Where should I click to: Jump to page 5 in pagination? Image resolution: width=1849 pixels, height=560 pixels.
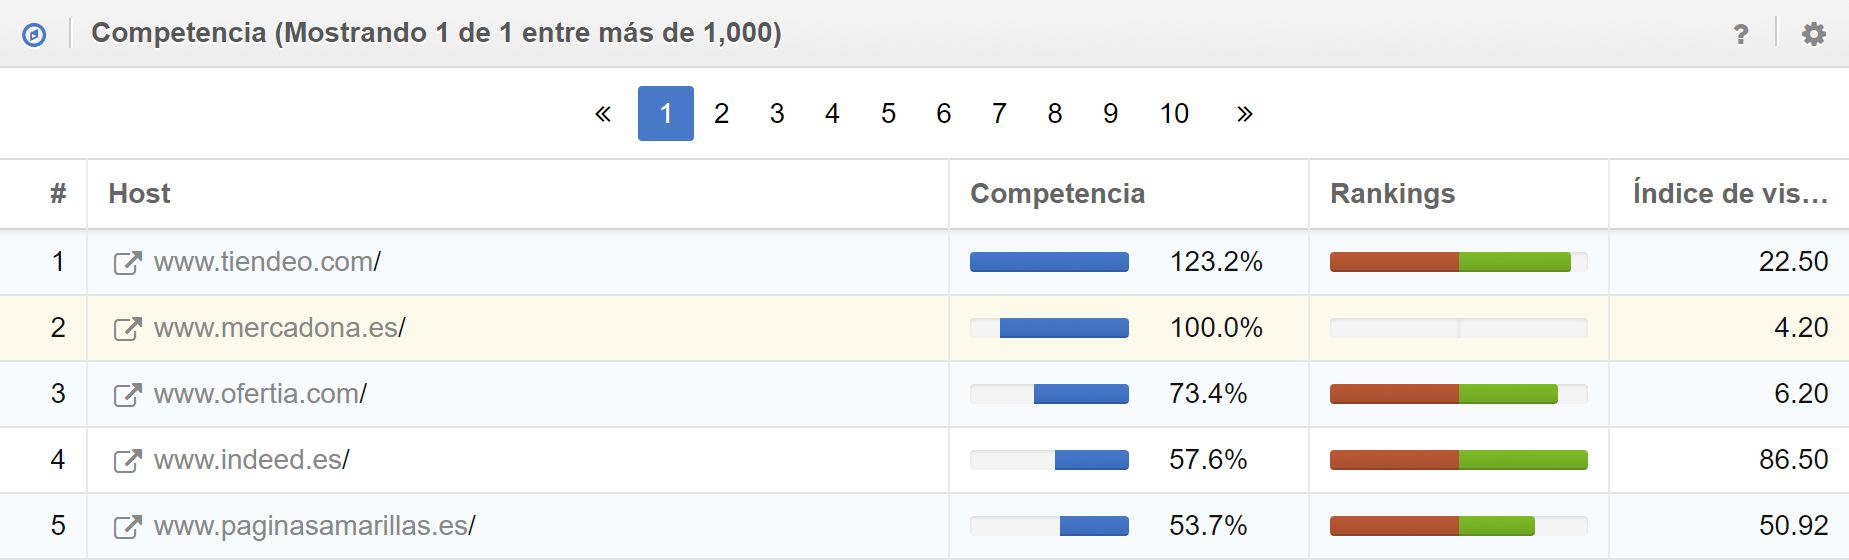click(x=888, y=114)
